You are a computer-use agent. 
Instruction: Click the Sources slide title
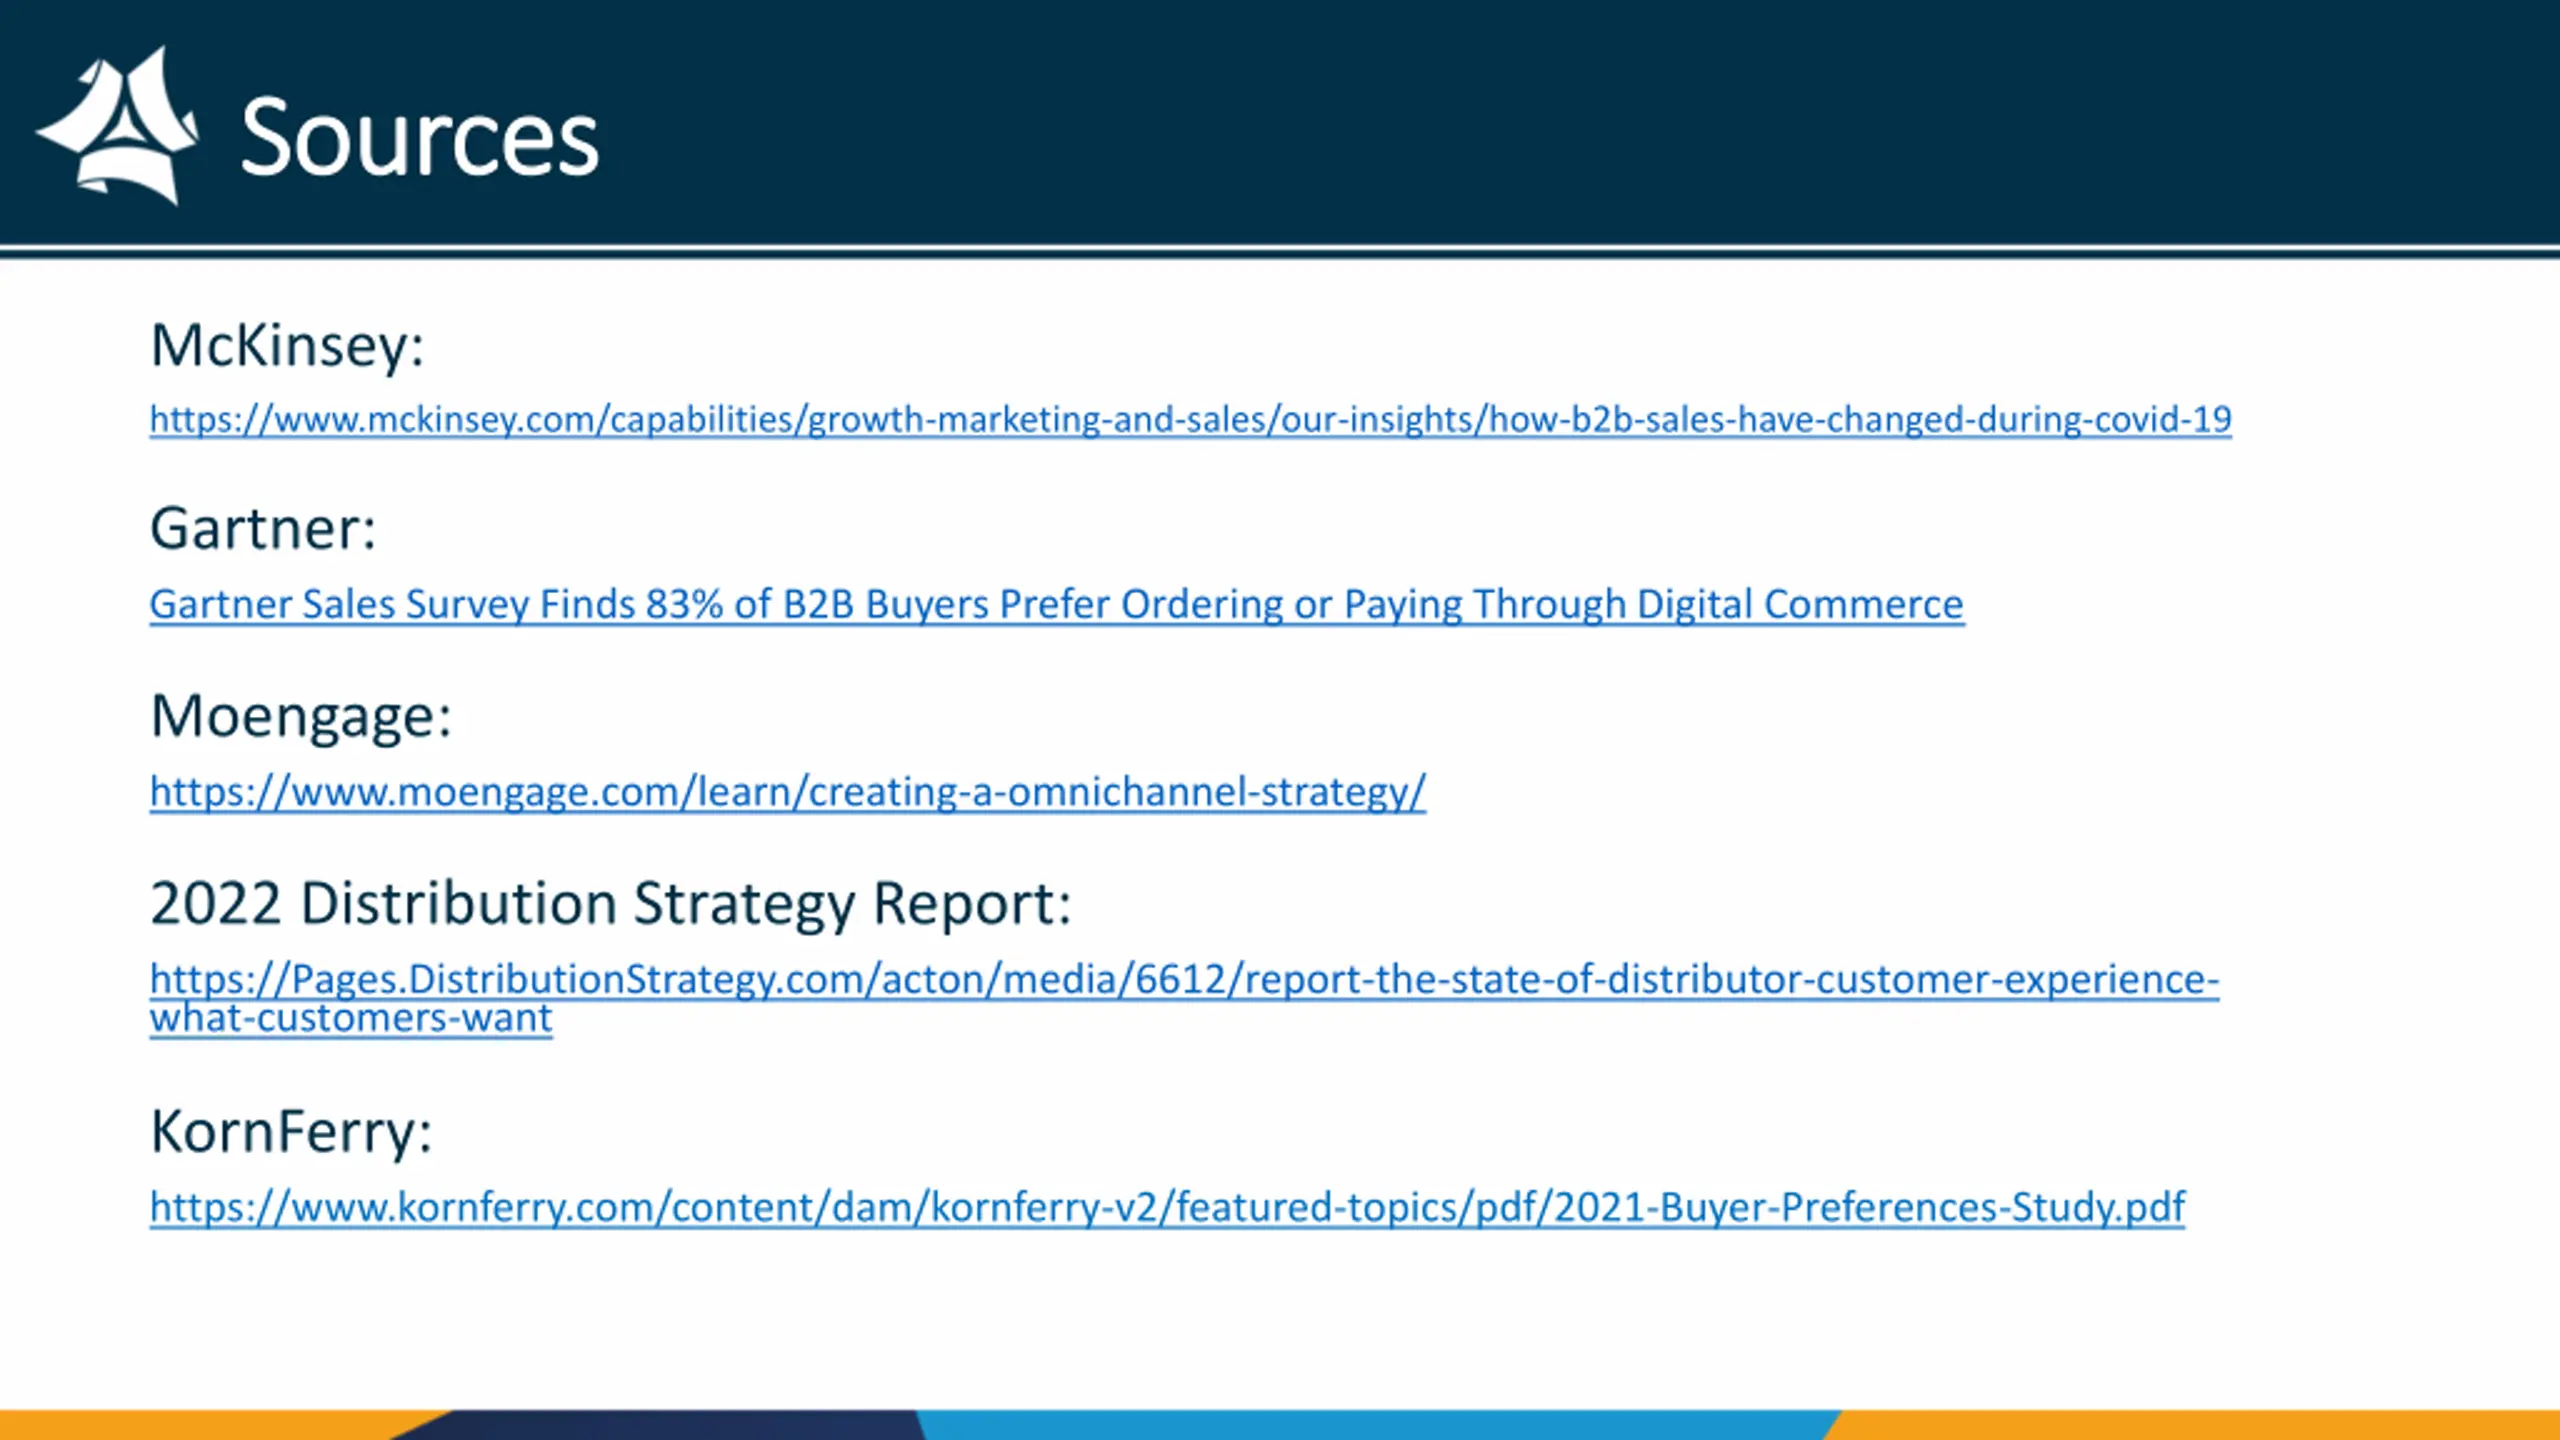420,137
